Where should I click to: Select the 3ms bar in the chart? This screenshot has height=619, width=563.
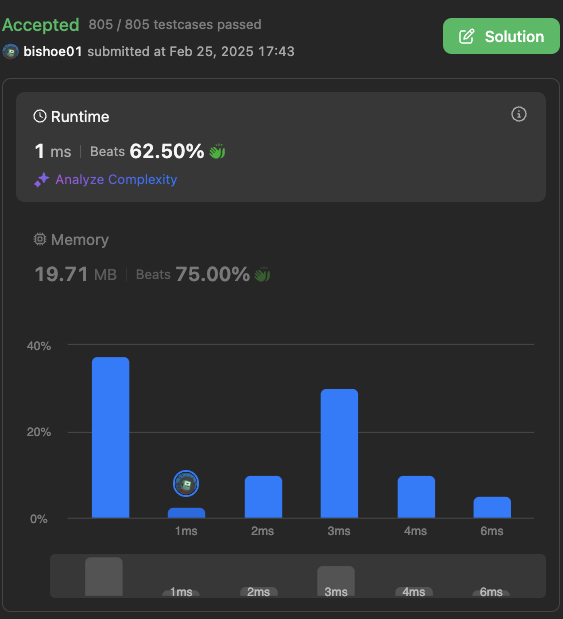pyautogui.click(x=339, y=453)
